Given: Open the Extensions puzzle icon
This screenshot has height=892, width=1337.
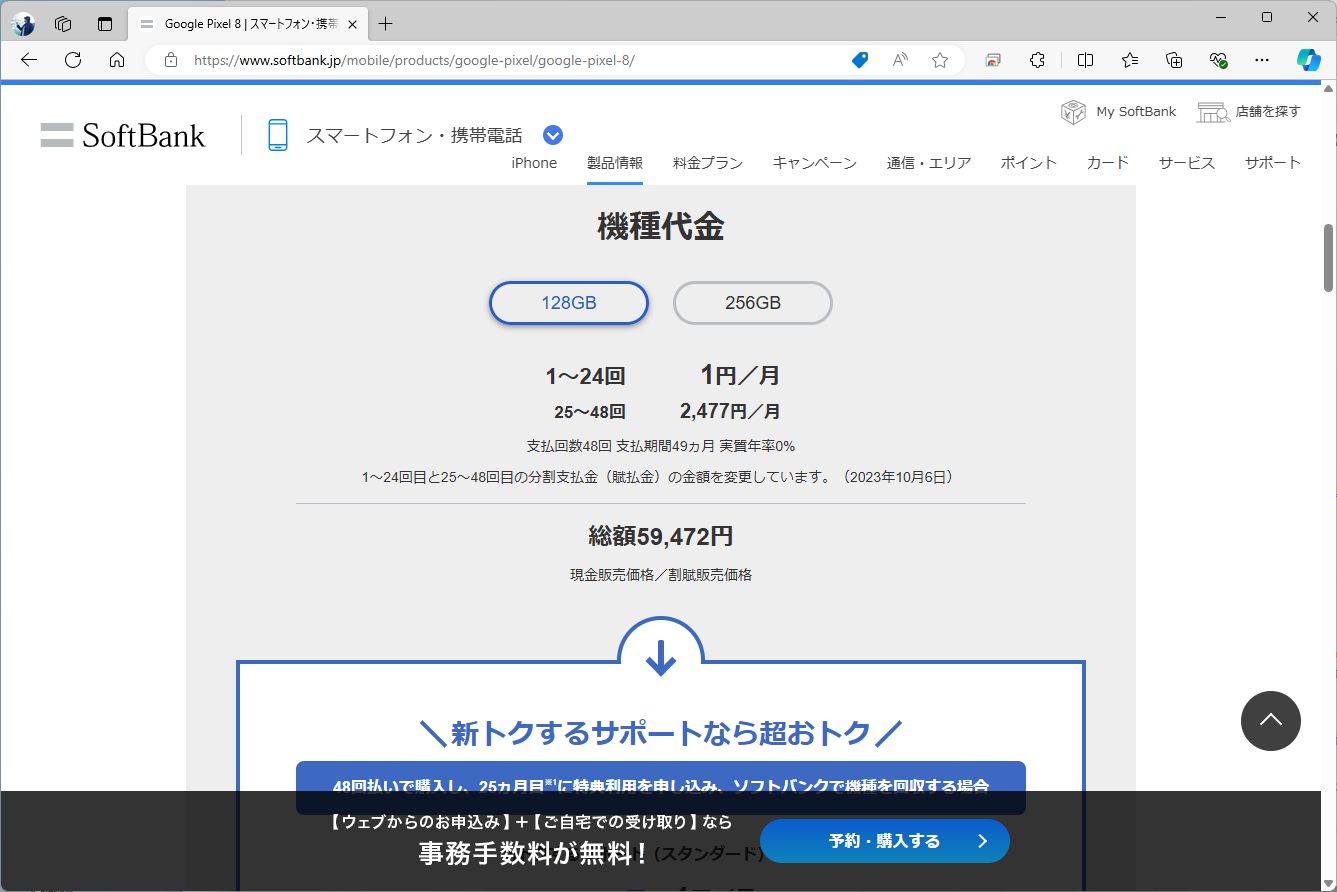Looking at the screenshot, I should (1038, 60).
